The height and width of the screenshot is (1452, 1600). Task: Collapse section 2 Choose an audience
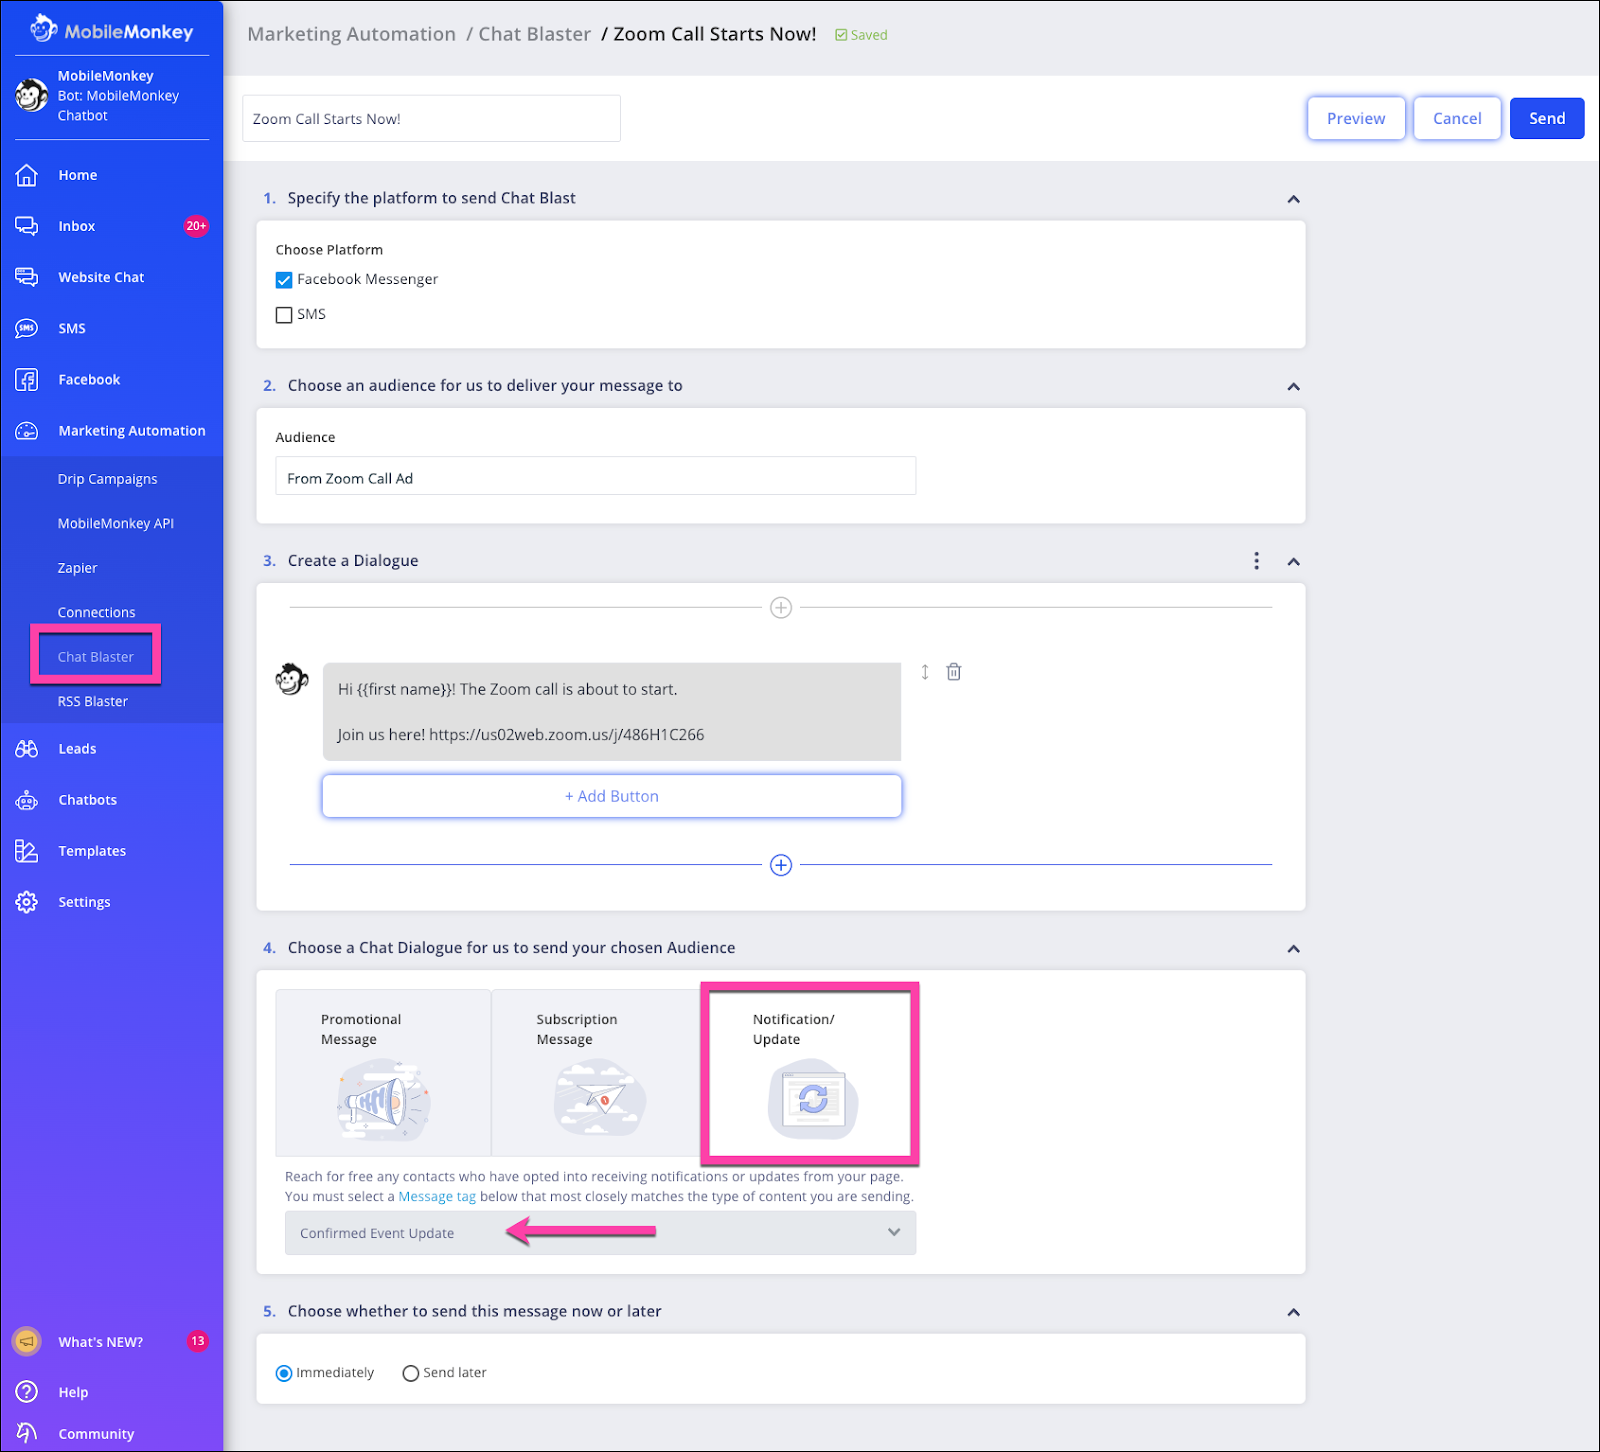pos(1293,386)
